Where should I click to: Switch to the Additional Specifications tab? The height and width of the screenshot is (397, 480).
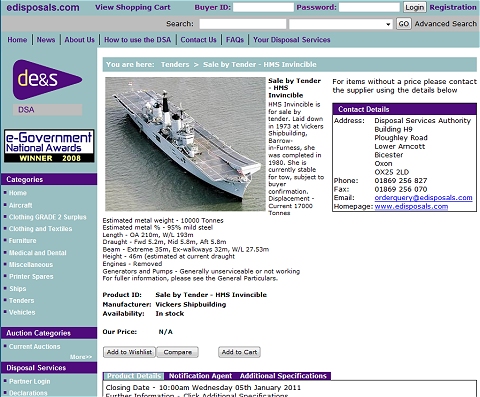click(283, 376)
